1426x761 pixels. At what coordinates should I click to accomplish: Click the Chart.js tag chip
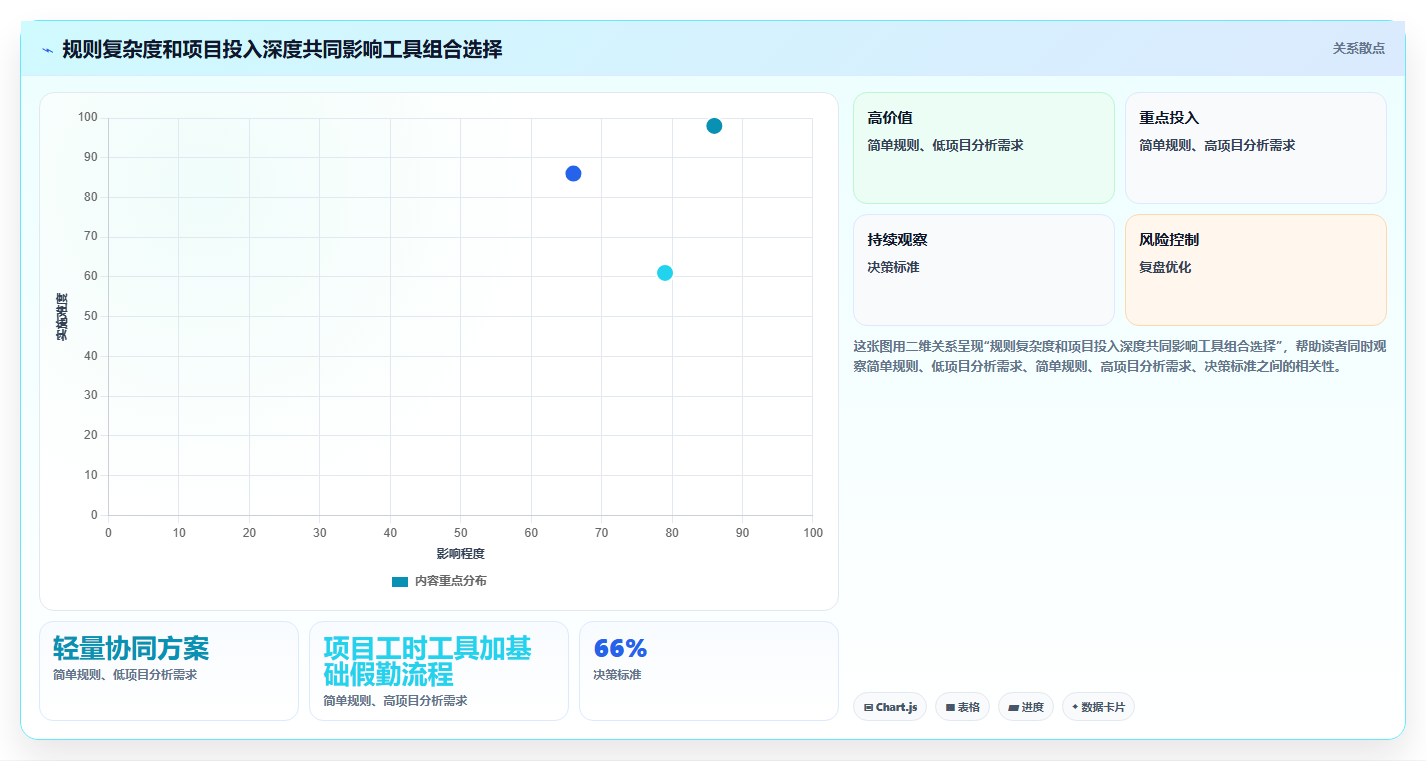click(890, 707)
